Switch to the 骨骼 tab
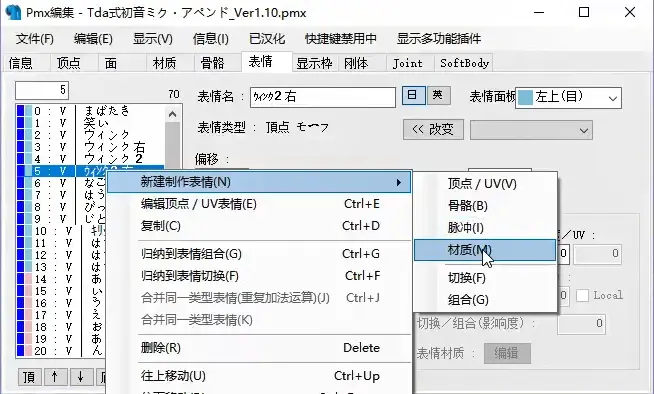This screenshot has width=654, height=394. [218, 63]
